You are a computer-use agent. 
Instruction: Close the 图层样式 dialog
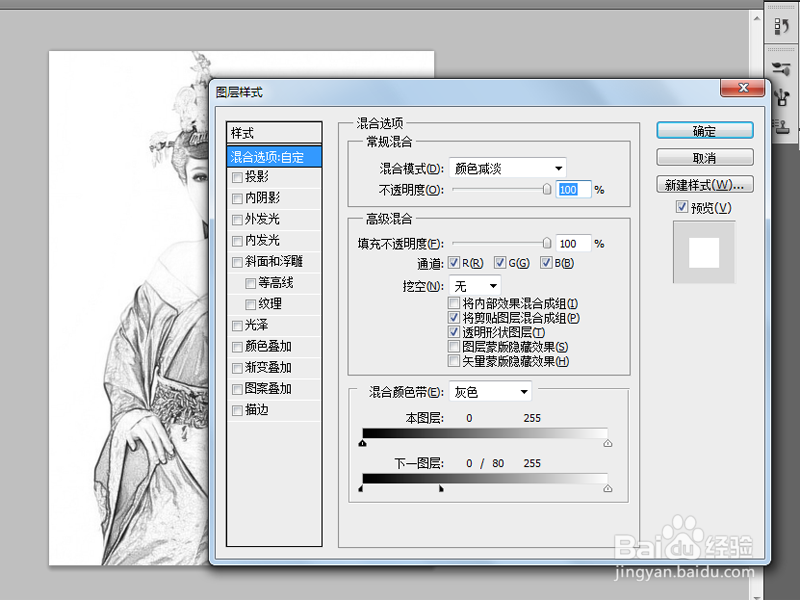742,88
